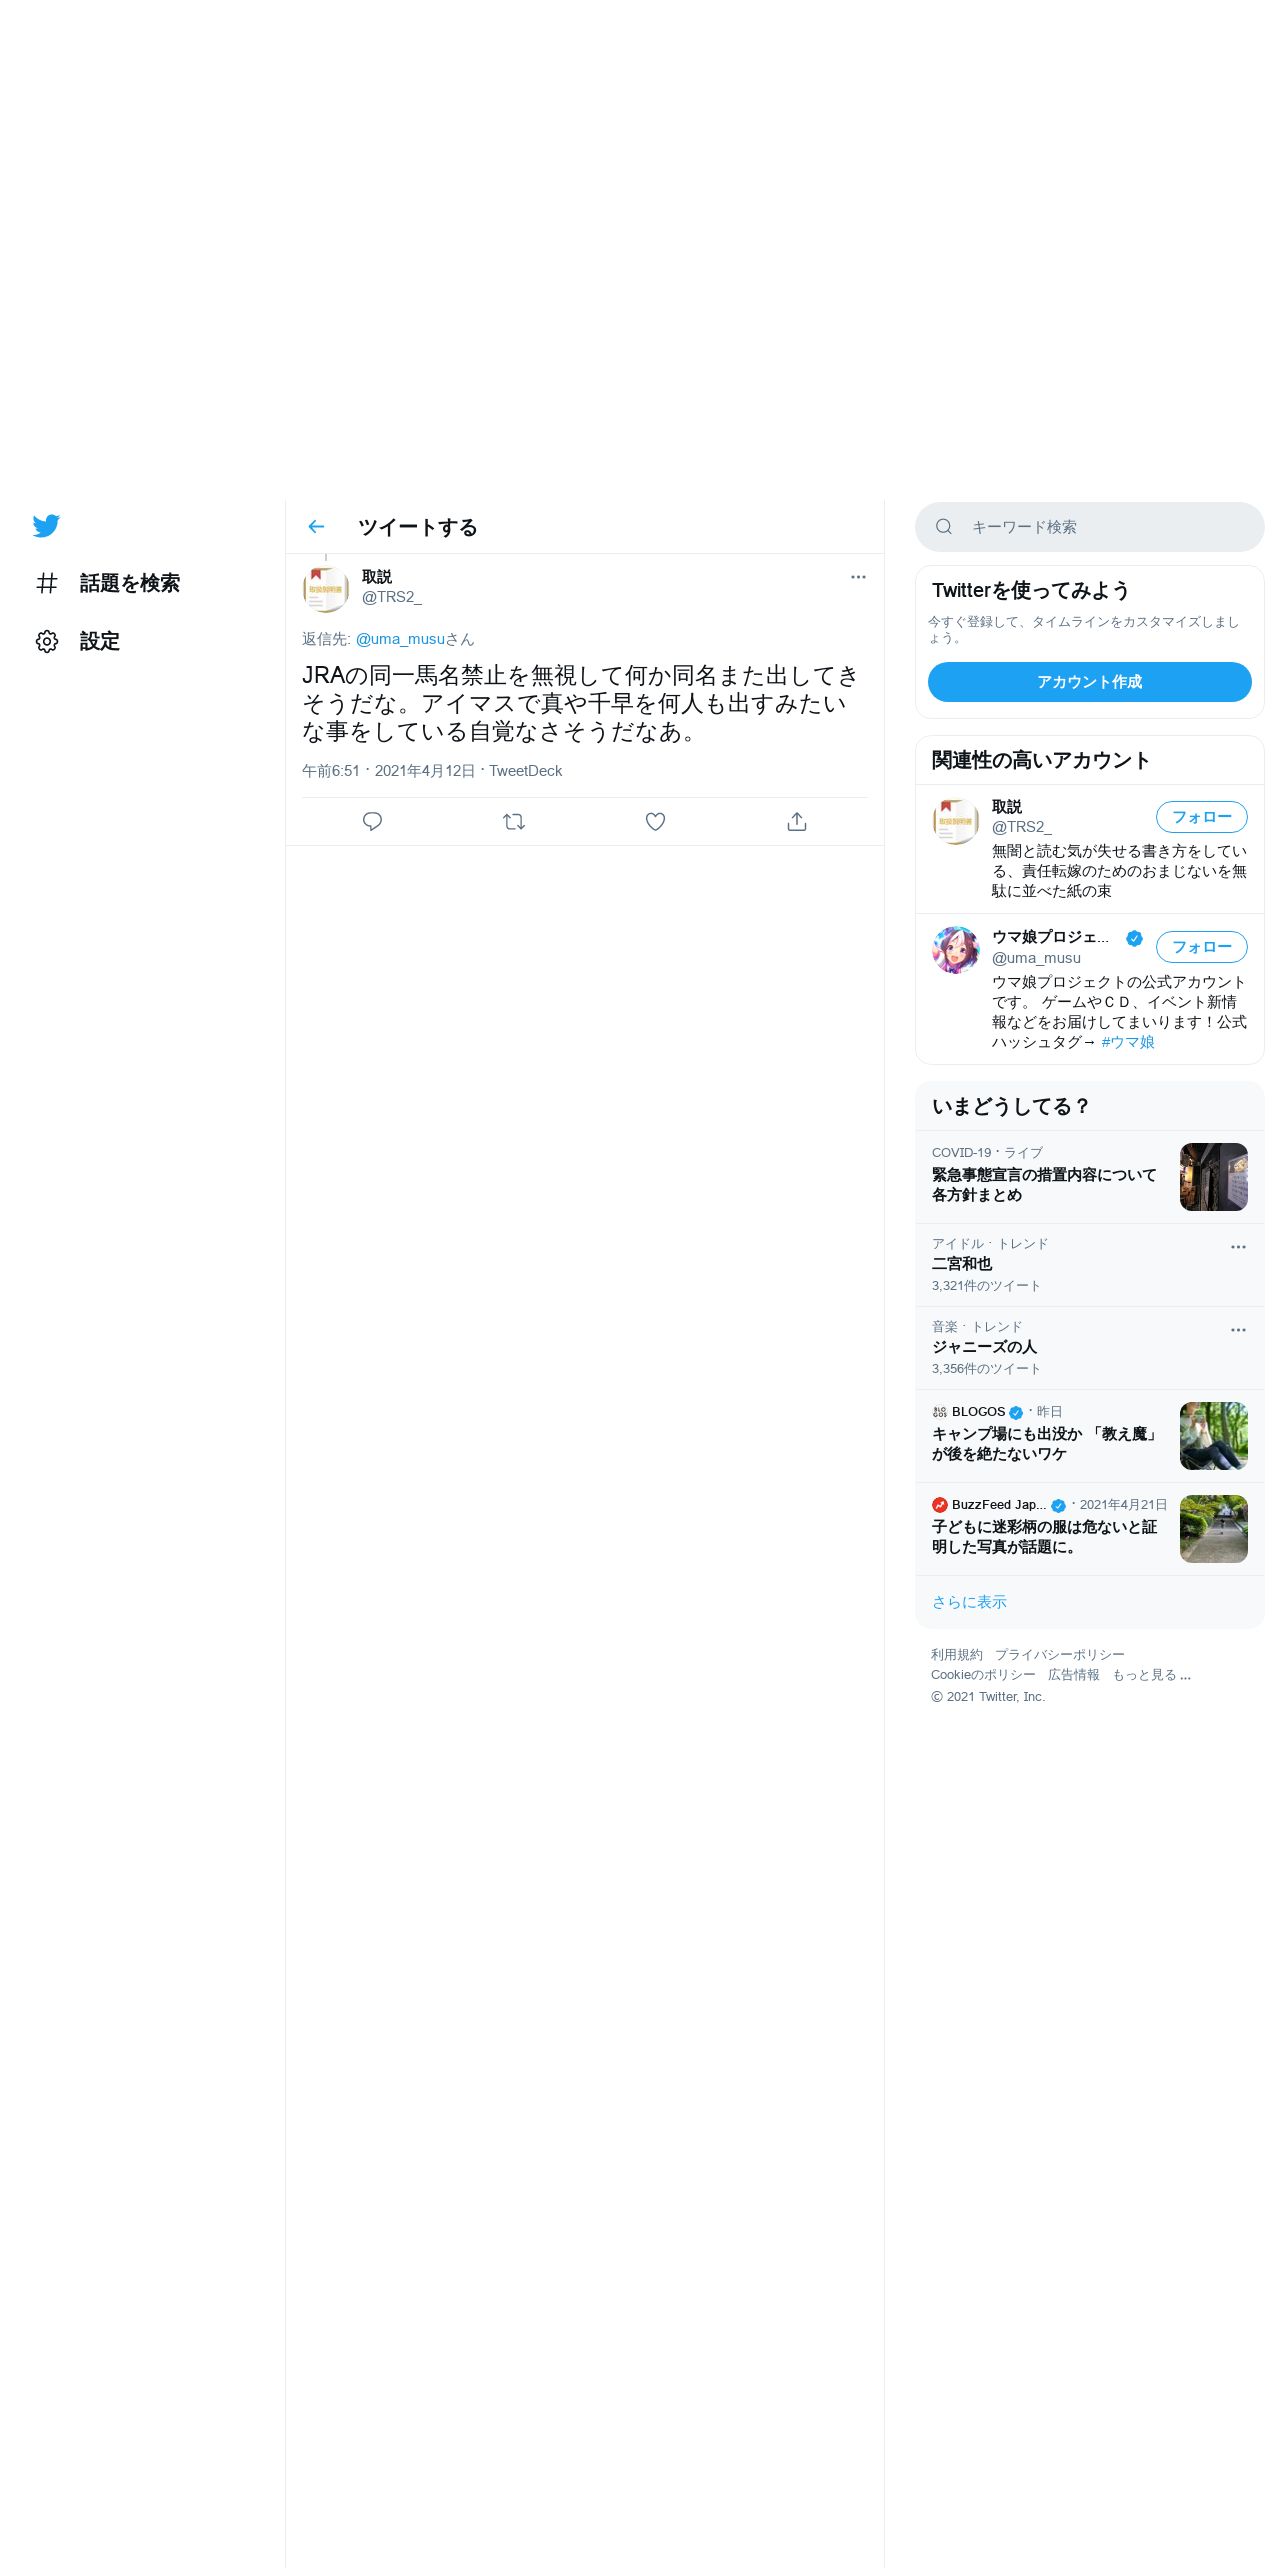Open the プライバシーポリシー footer link
This screenshot has width=1284, height=2568.
tap(1060, 1655)
